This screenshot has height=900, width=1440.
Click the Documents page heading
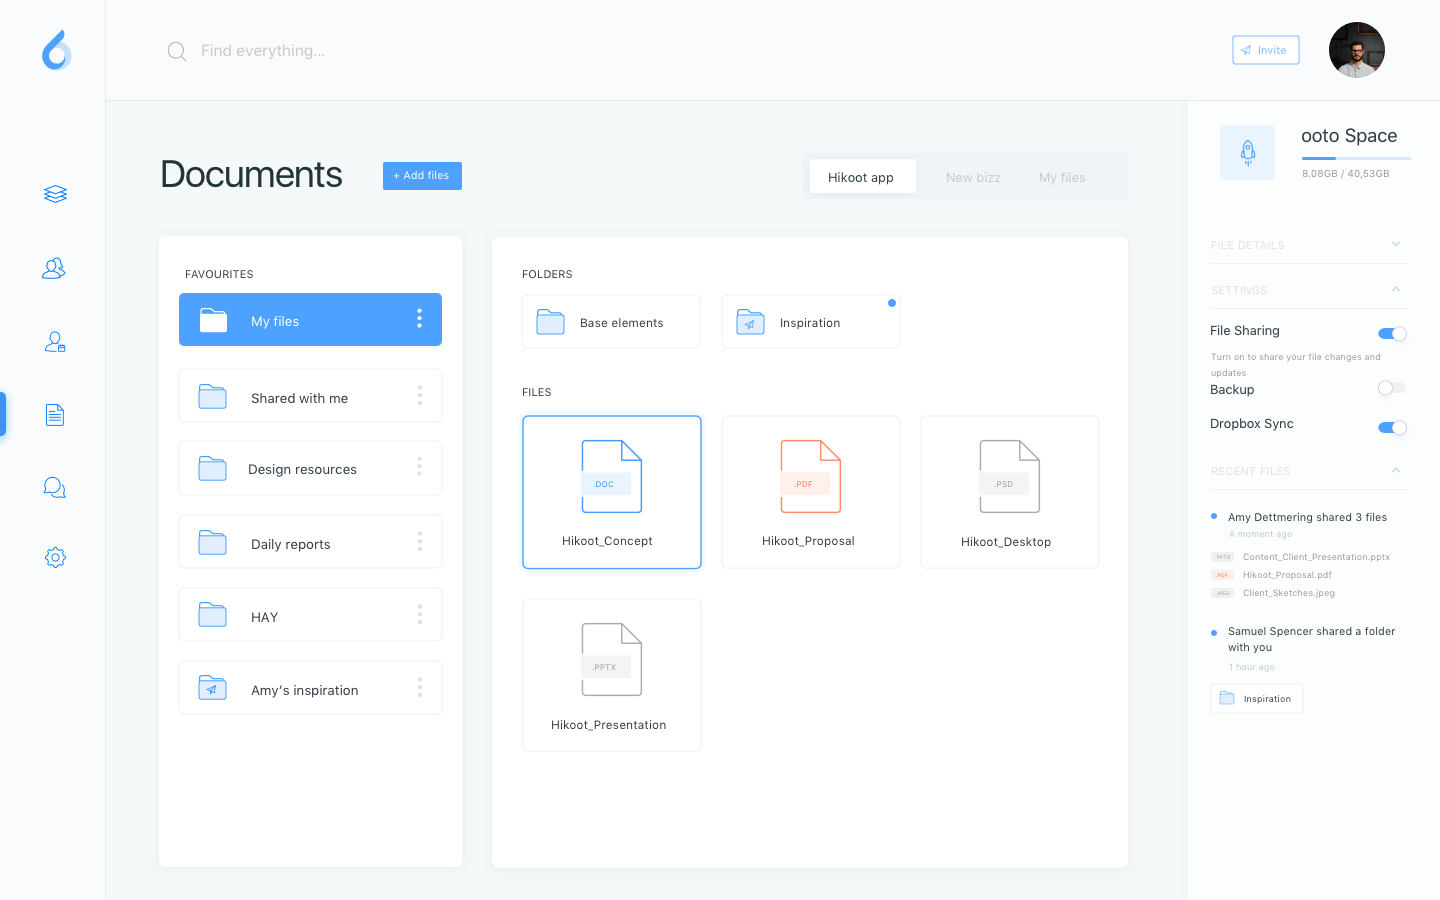click(251, 174)
